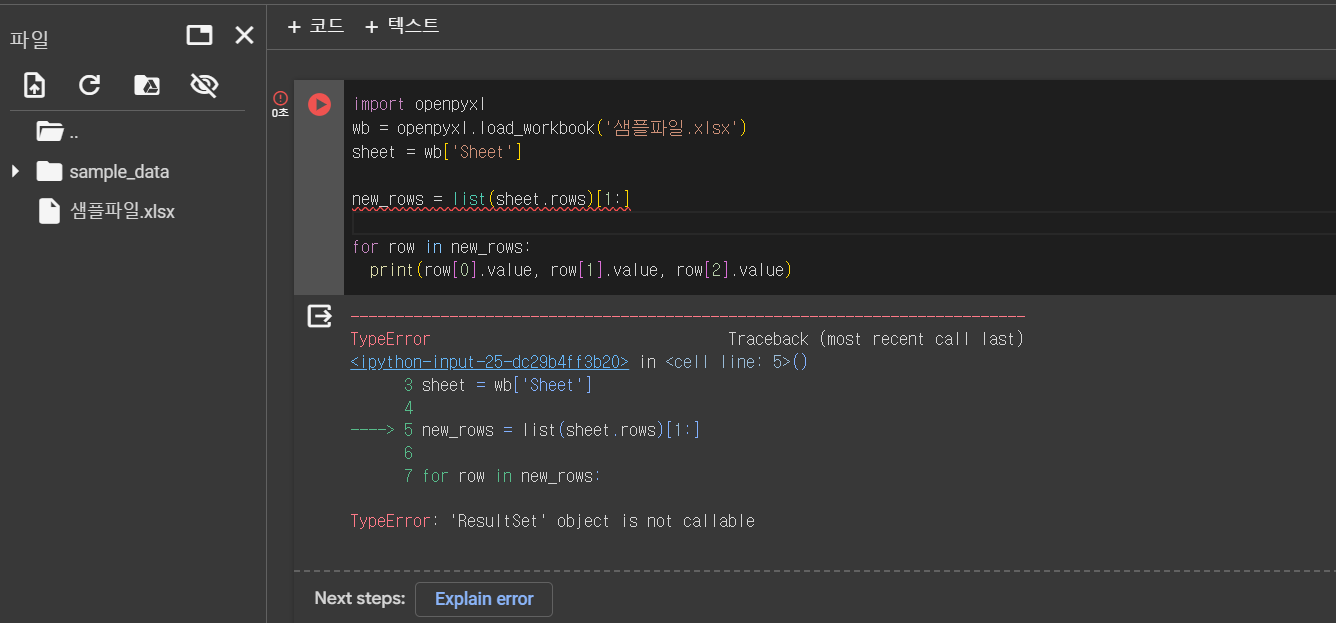This screenshot has height=623, width=1336.
Task: Click the 파일 panel title
Action: [x=29, y=39]
